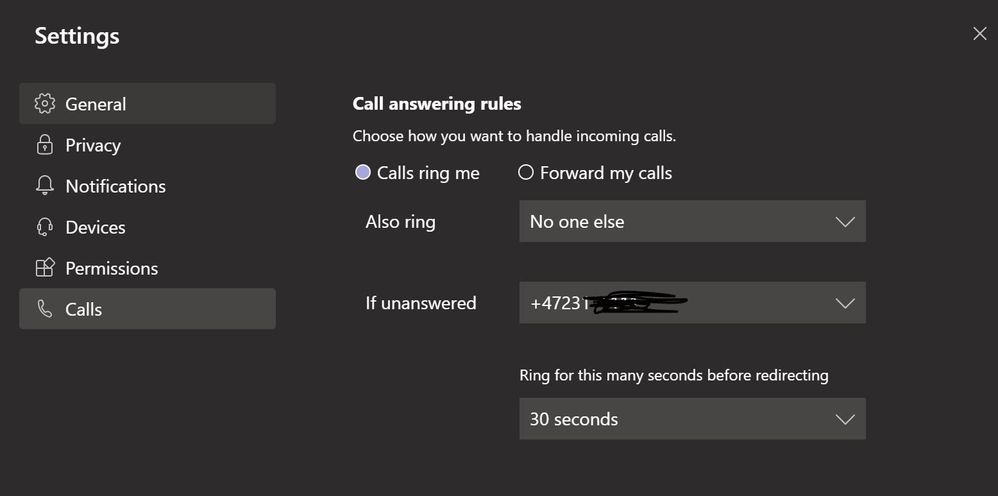Select the Calls ring me option

click(363, 173)
